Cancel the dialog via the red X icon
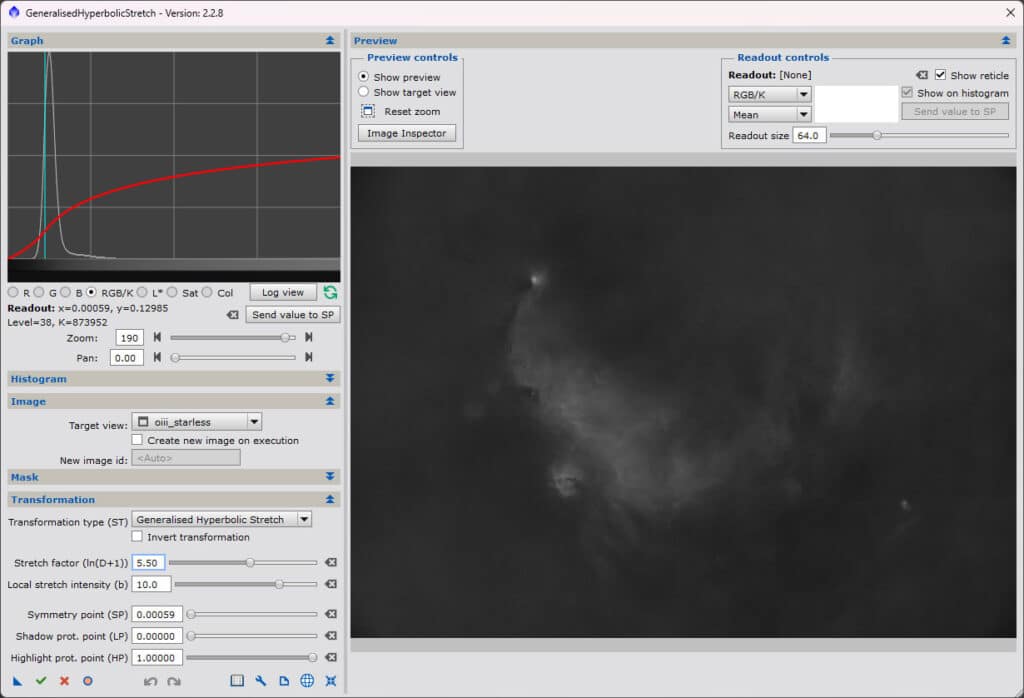1024x698 pixels. [63, 680]
